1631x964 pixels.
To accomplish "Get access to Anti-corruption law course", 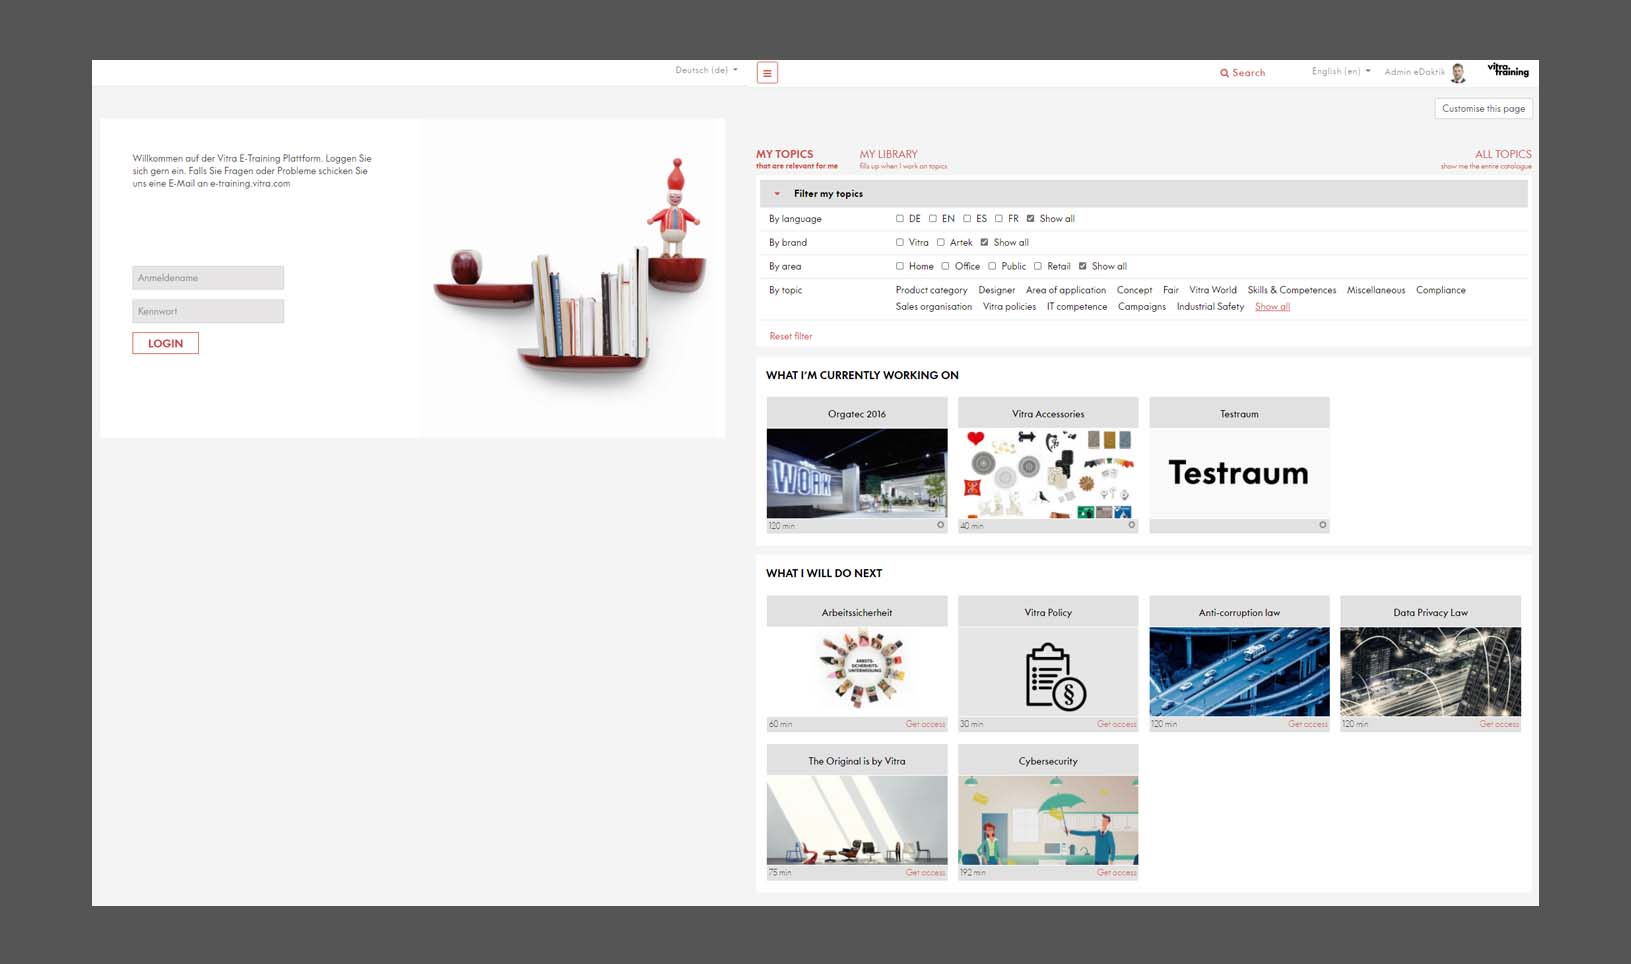I will coord(1307,724).
